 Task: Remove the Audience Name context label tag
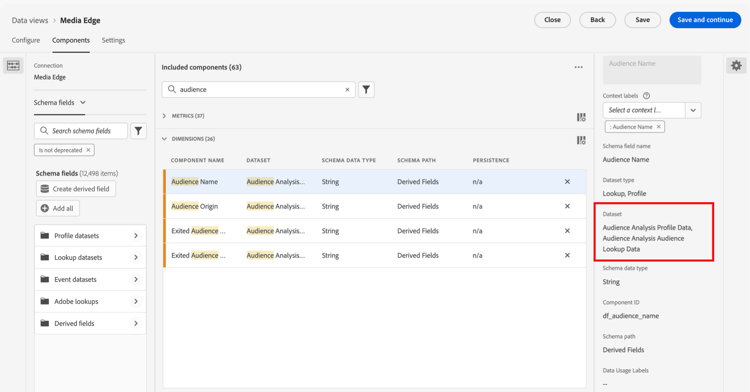659,127
